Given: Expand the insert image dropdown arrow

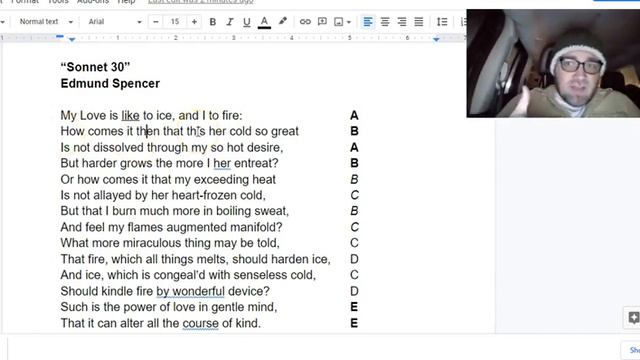Looking at the screenshot, I should pyautogui.click(x=349, y=22).
